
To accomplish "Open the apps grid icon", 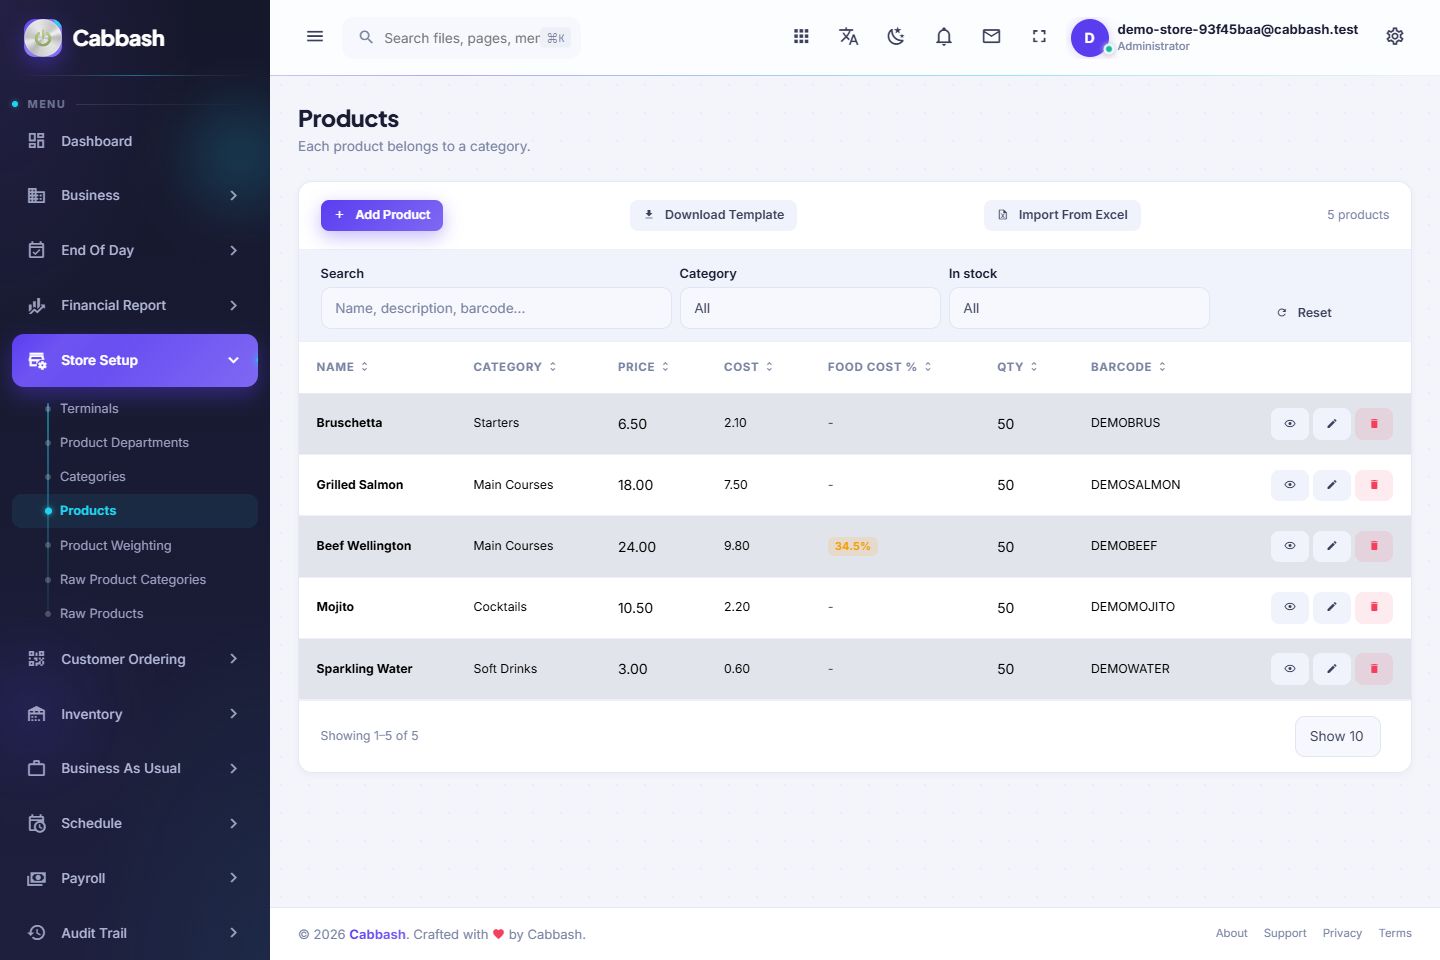I will pos(801,37).
